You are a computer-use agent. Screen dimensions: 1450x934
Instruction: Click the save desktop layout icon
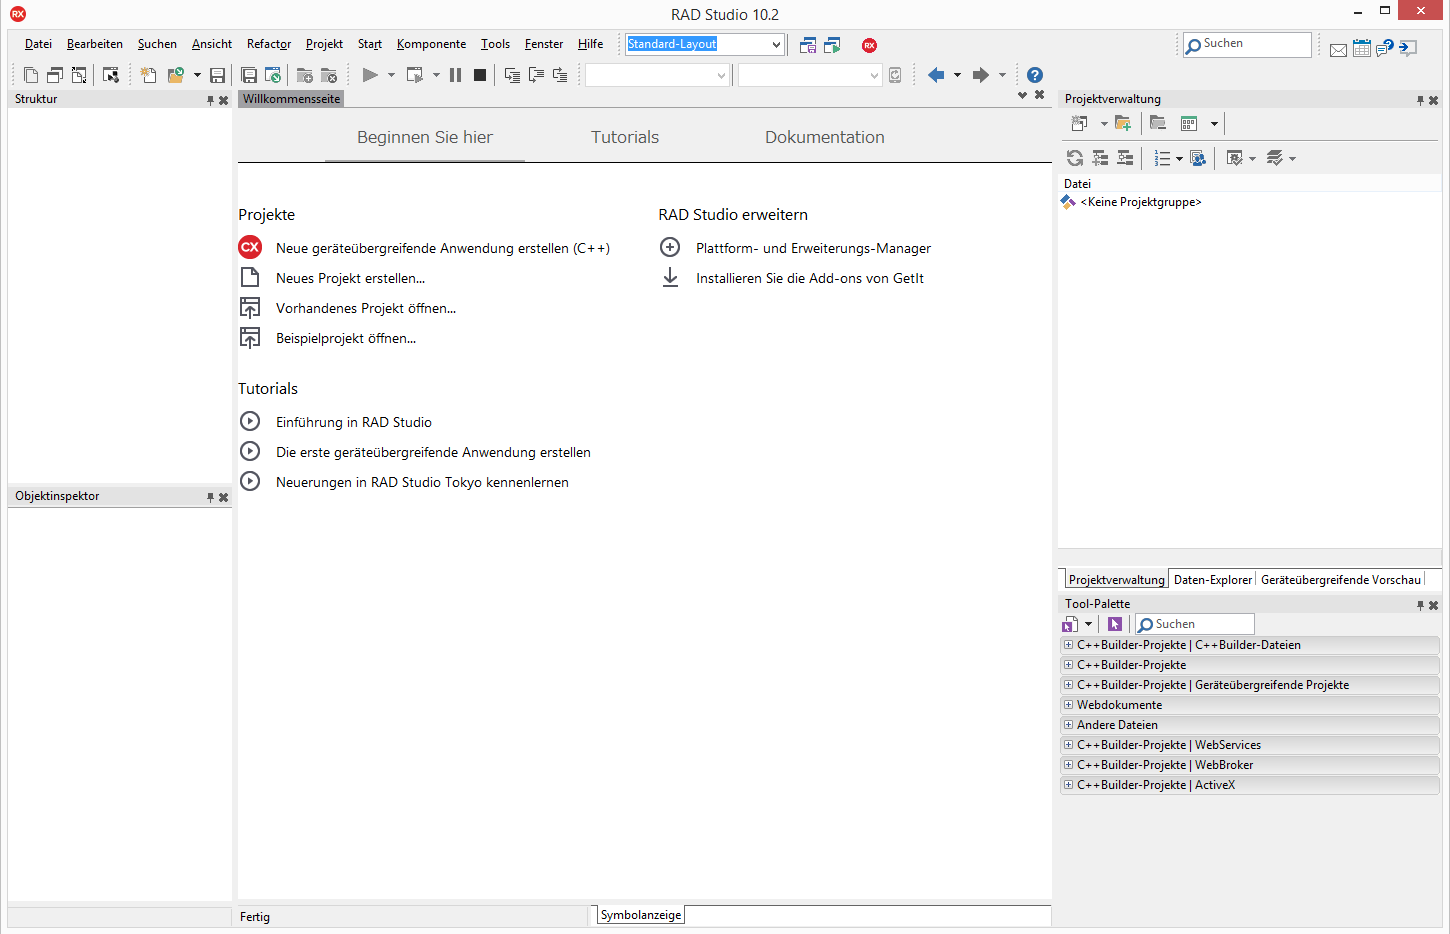(x=808, y=45)
